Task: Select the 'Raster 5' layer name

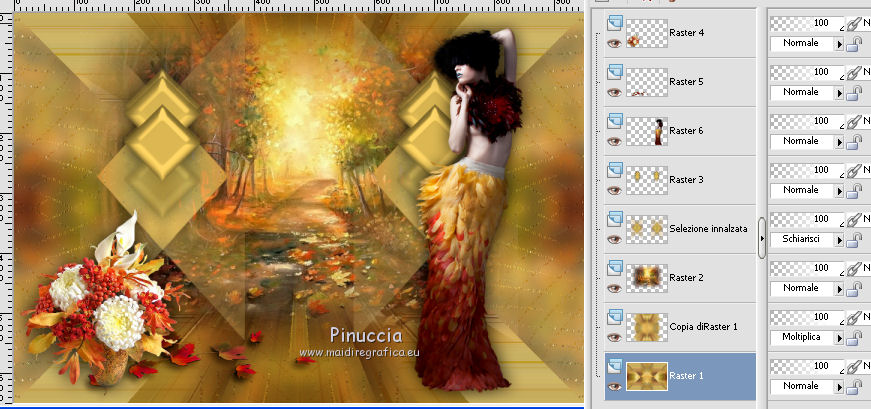Action: [x=687, y=82]
